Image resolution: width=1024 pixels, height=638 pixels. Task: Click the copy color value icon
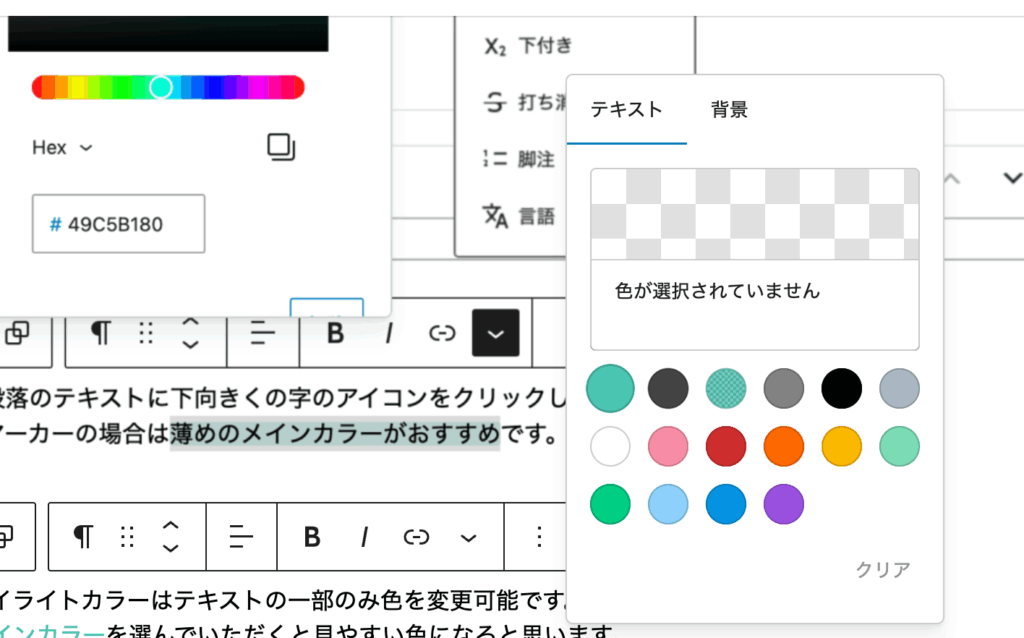coord(281,148)
